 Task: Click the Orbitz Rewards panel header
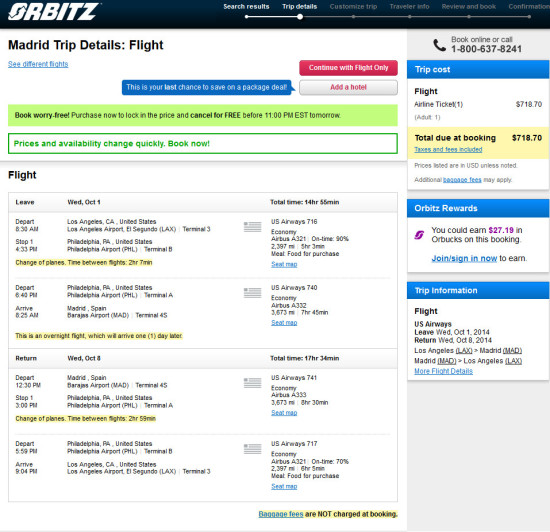[478, 208]
